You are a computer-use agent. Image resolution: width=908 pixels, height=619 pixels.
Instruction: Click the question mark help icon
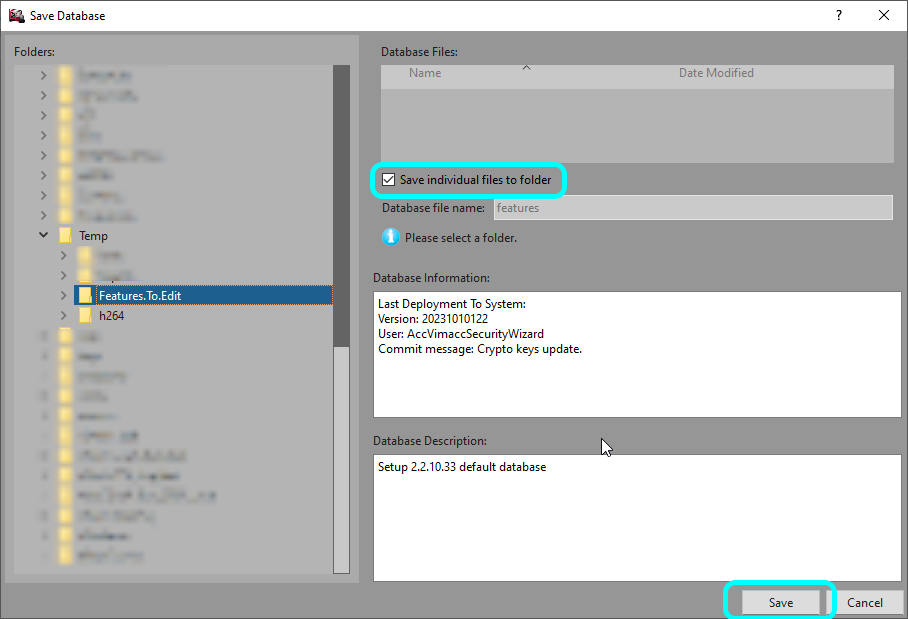(838, 15)
